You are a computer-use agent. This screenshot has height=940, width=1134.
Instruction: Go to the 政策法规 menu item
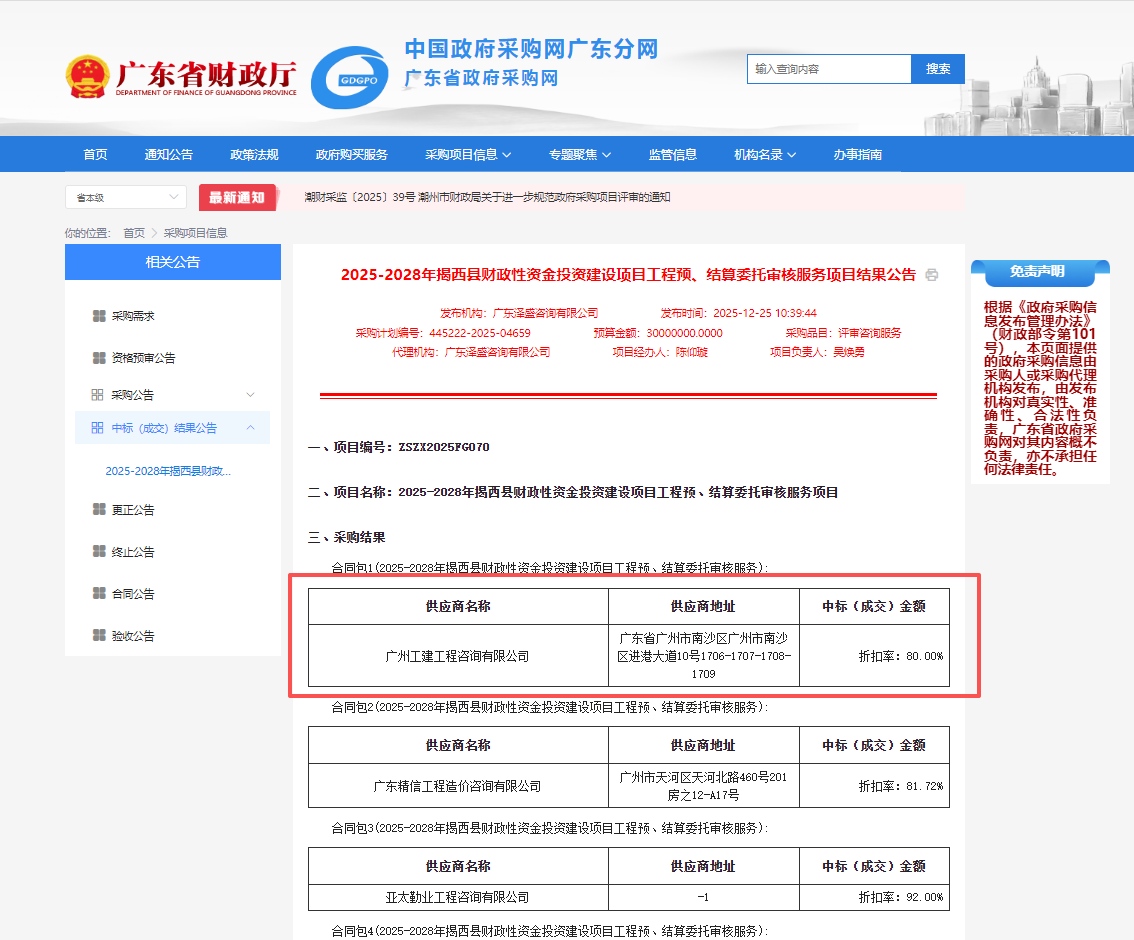[x=254, y=154]
